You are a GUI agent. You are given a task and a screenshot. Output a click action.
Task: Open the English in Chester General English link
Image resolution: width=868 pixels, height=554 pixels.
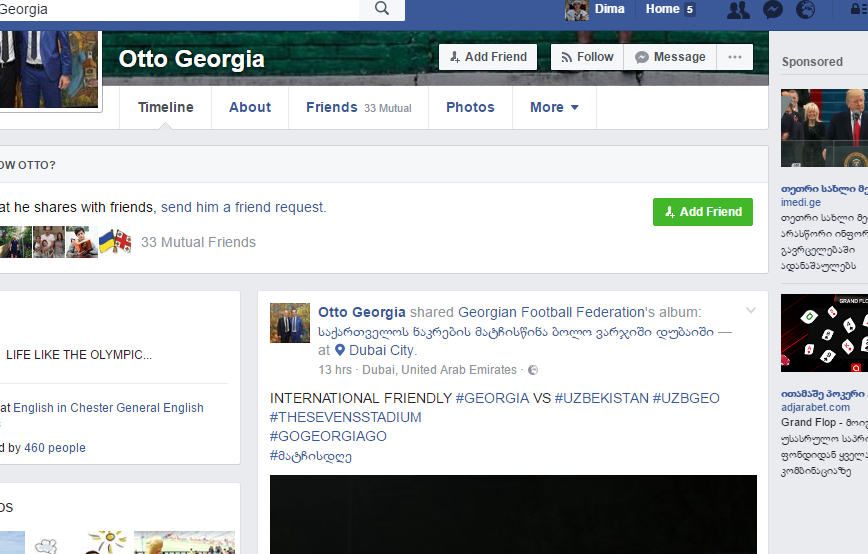click(x=108, y=408)
